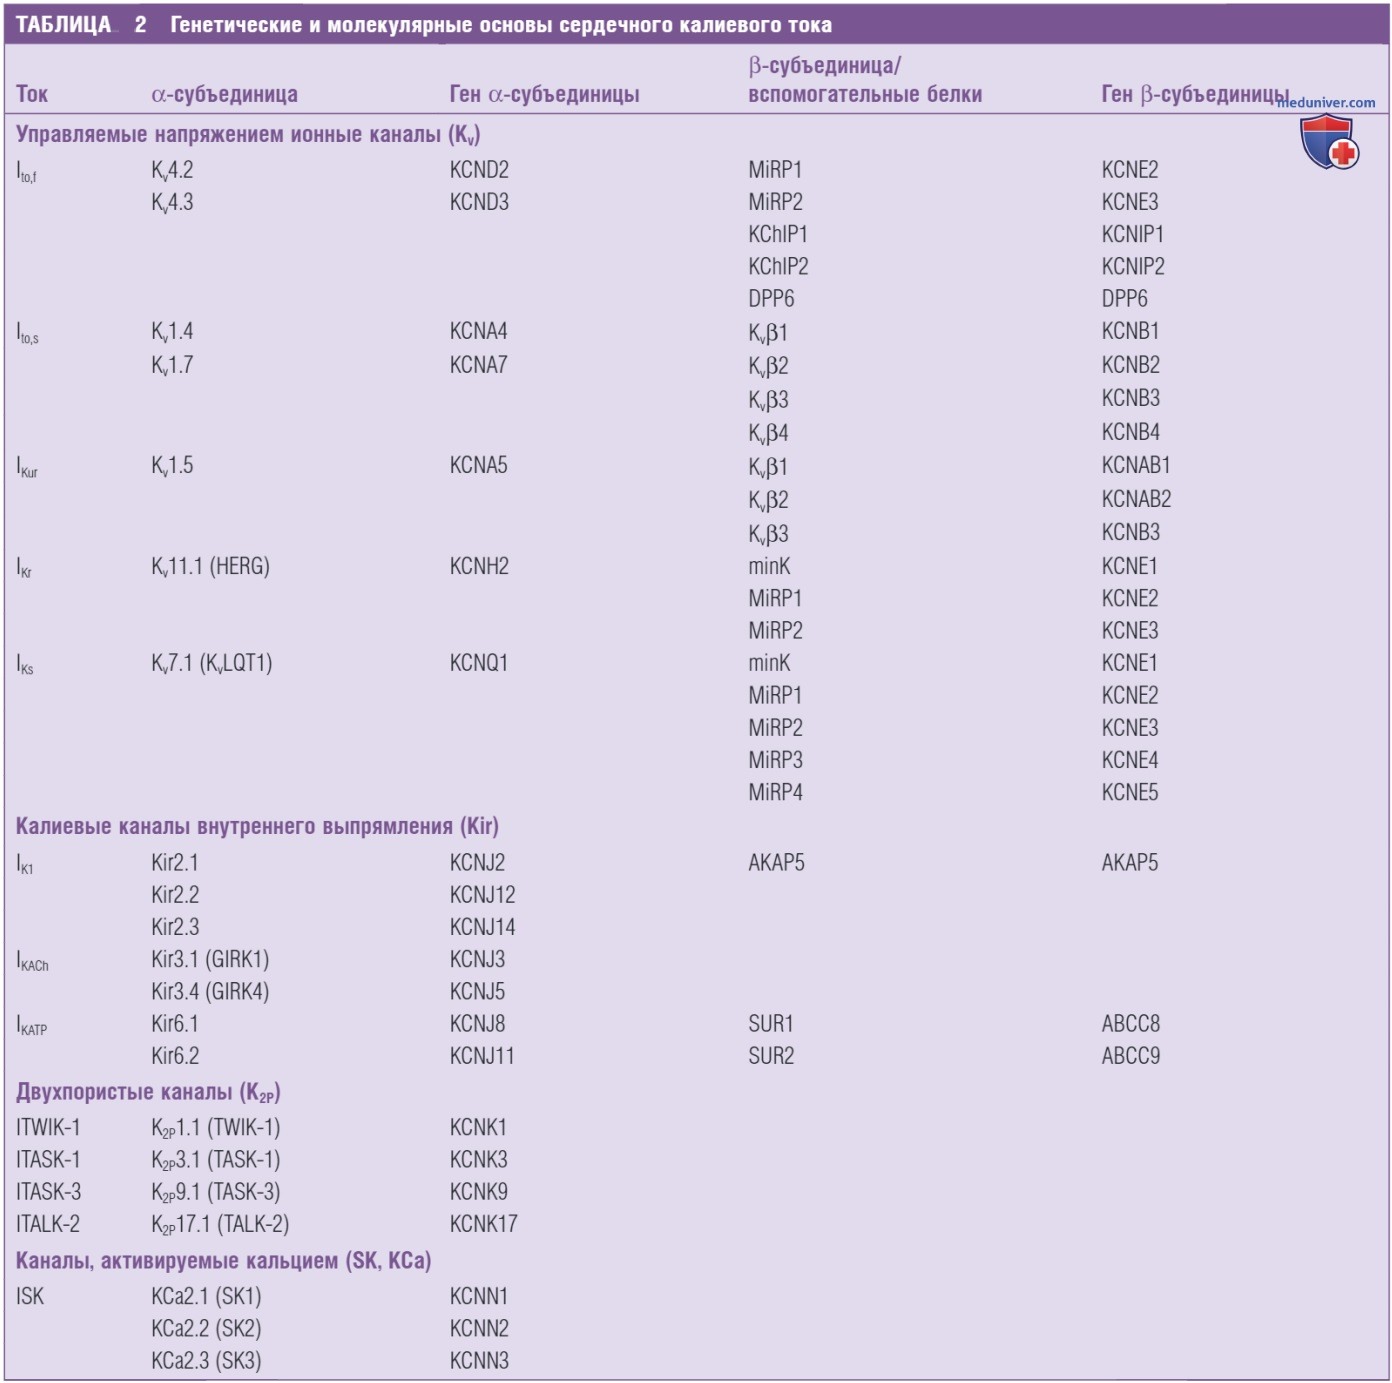Screen dimensions: 1392x1383
Task: Click the table title about сердечного калиевого тока
Action: click(x=501, y=24)
